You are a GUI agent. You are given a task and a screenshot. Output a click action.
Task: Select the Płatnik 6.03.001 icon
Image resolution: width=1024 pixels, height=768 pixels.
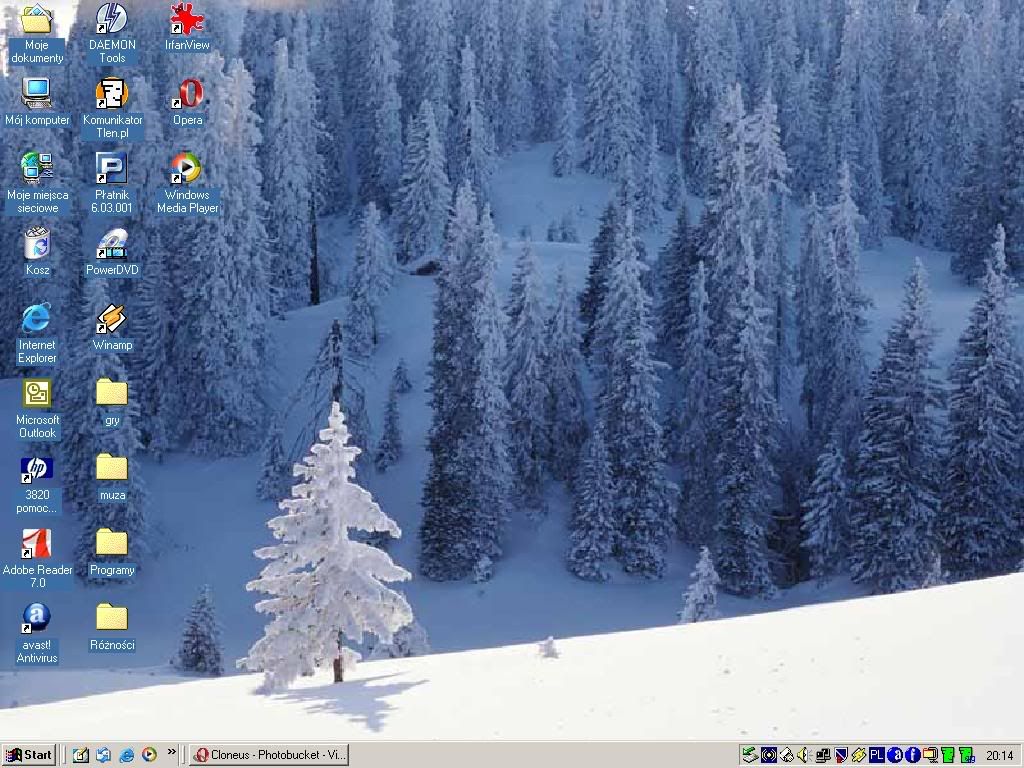(x=112, y=170)
